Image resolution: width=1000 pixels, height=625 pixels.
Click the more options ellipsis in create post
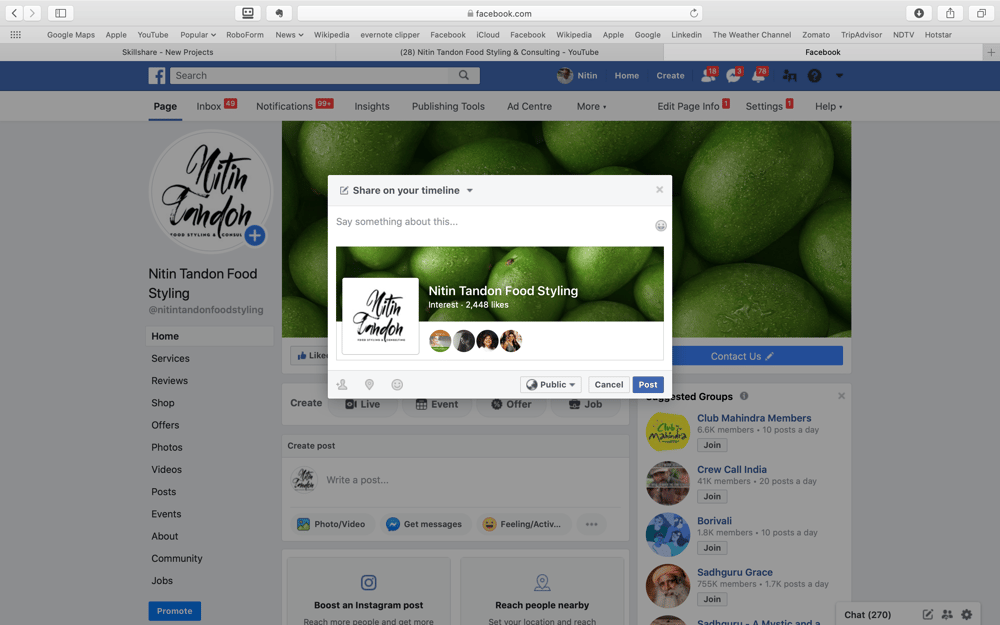click(x=592, y=524)
